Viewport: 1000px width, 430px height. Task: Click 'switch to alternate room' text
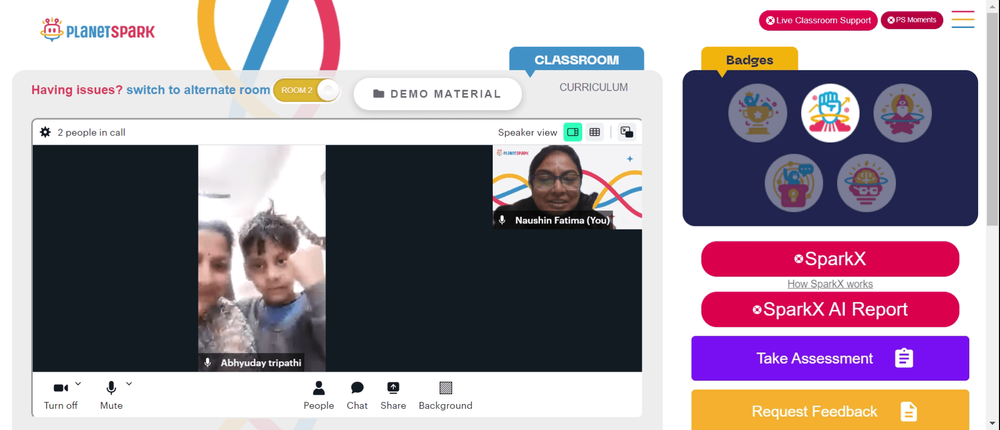point(198,90)
